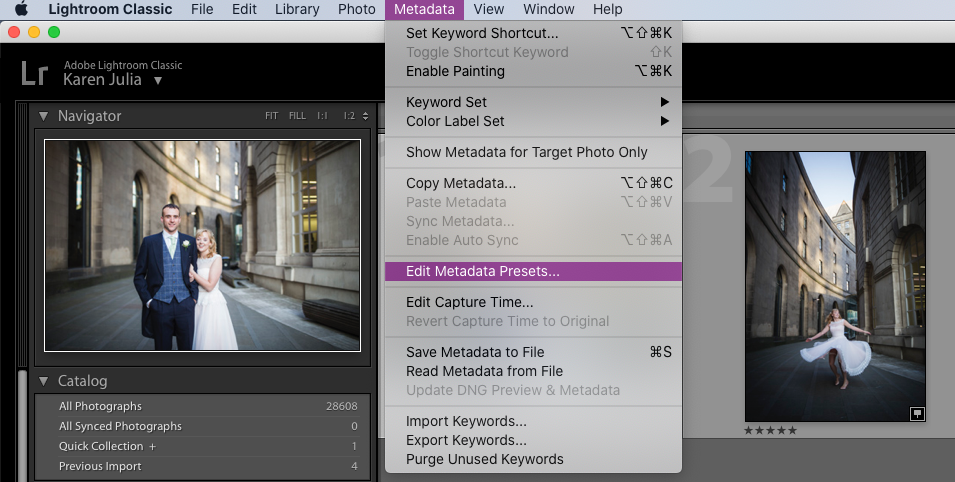
Task: Toggle Show Metadata for Target Photo Only
Action: [x=533, y=152]
